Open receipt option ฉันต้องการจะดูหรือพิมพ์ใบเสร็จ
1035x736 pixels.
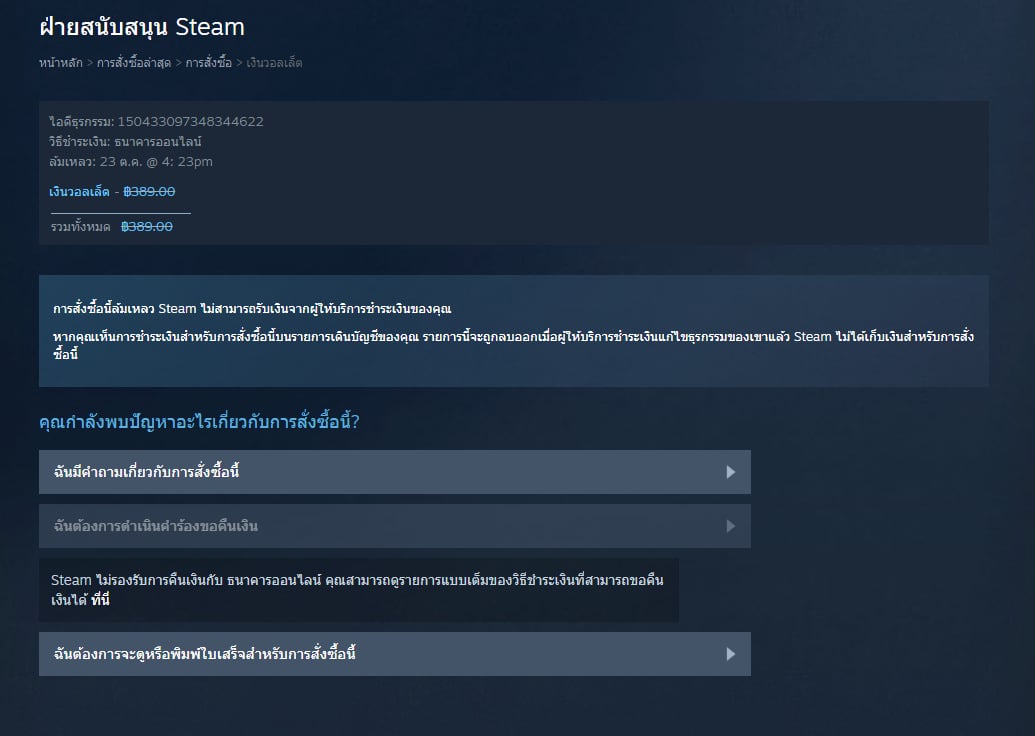coord(395,654)
